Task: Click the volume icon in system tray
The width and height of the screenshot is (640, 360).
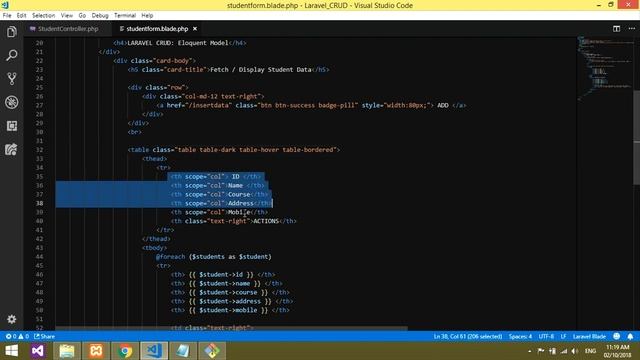Action: pos(575,351)
